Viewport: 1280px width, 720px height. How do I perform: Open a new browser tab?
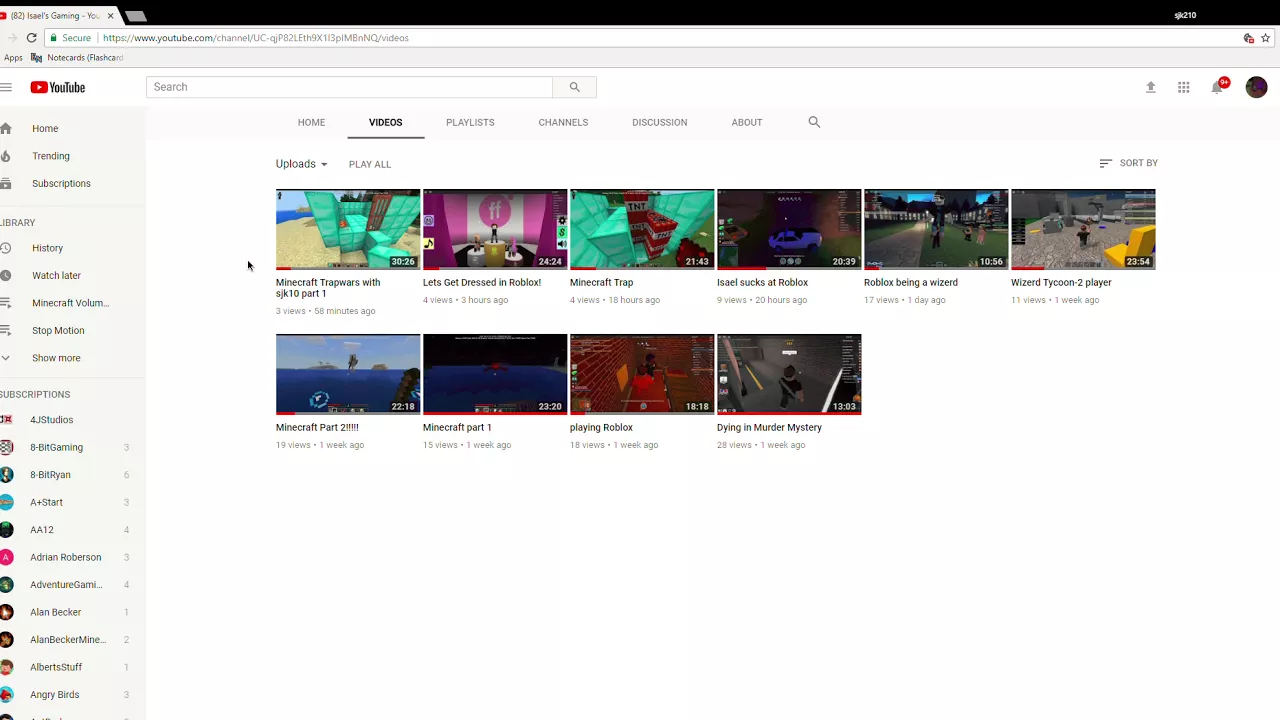pos(136,16)
